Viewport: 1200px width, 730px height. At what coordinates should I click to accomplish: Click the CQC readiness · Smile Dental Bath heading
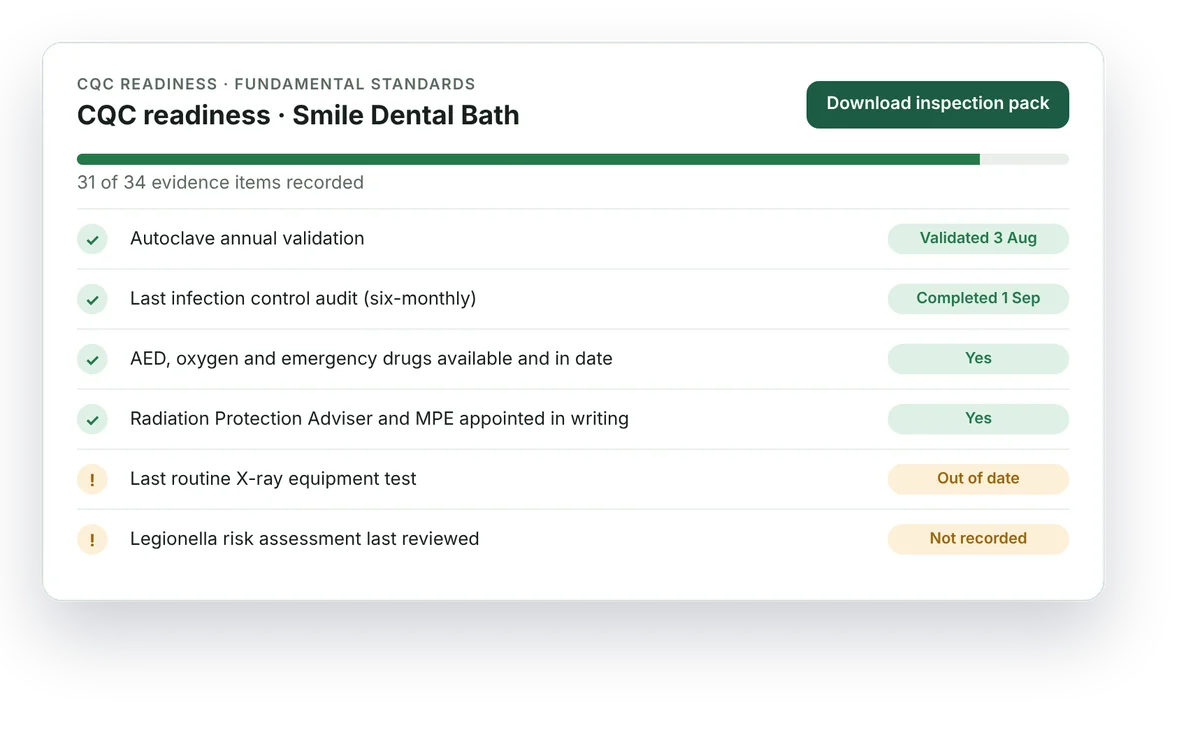pos(298,115)
